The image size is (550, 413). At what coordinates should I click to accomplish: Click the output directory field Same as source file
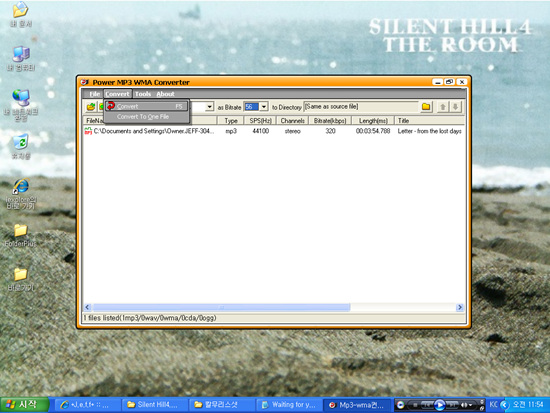click(x=361, y=107)
